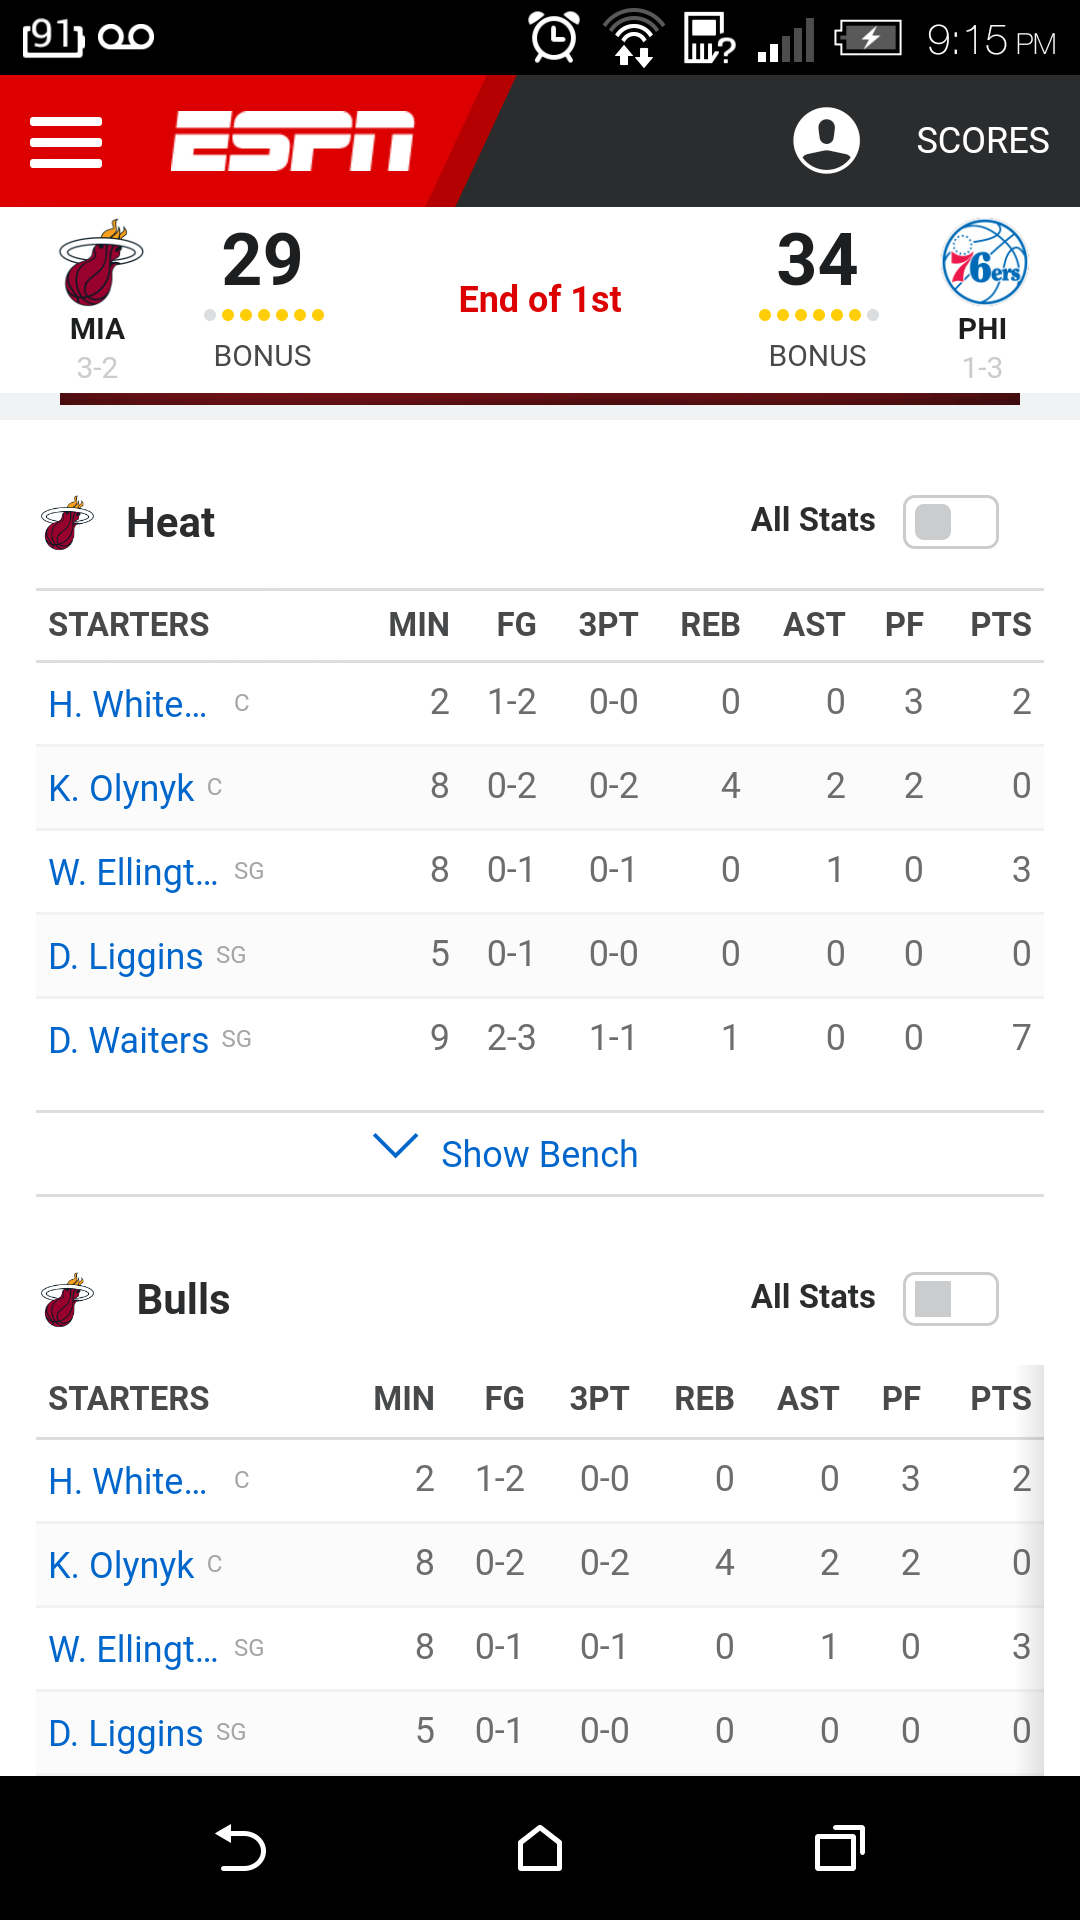
Task: Tap the ESPN logo
Action: pyautogui.click(x=292, y=141)
